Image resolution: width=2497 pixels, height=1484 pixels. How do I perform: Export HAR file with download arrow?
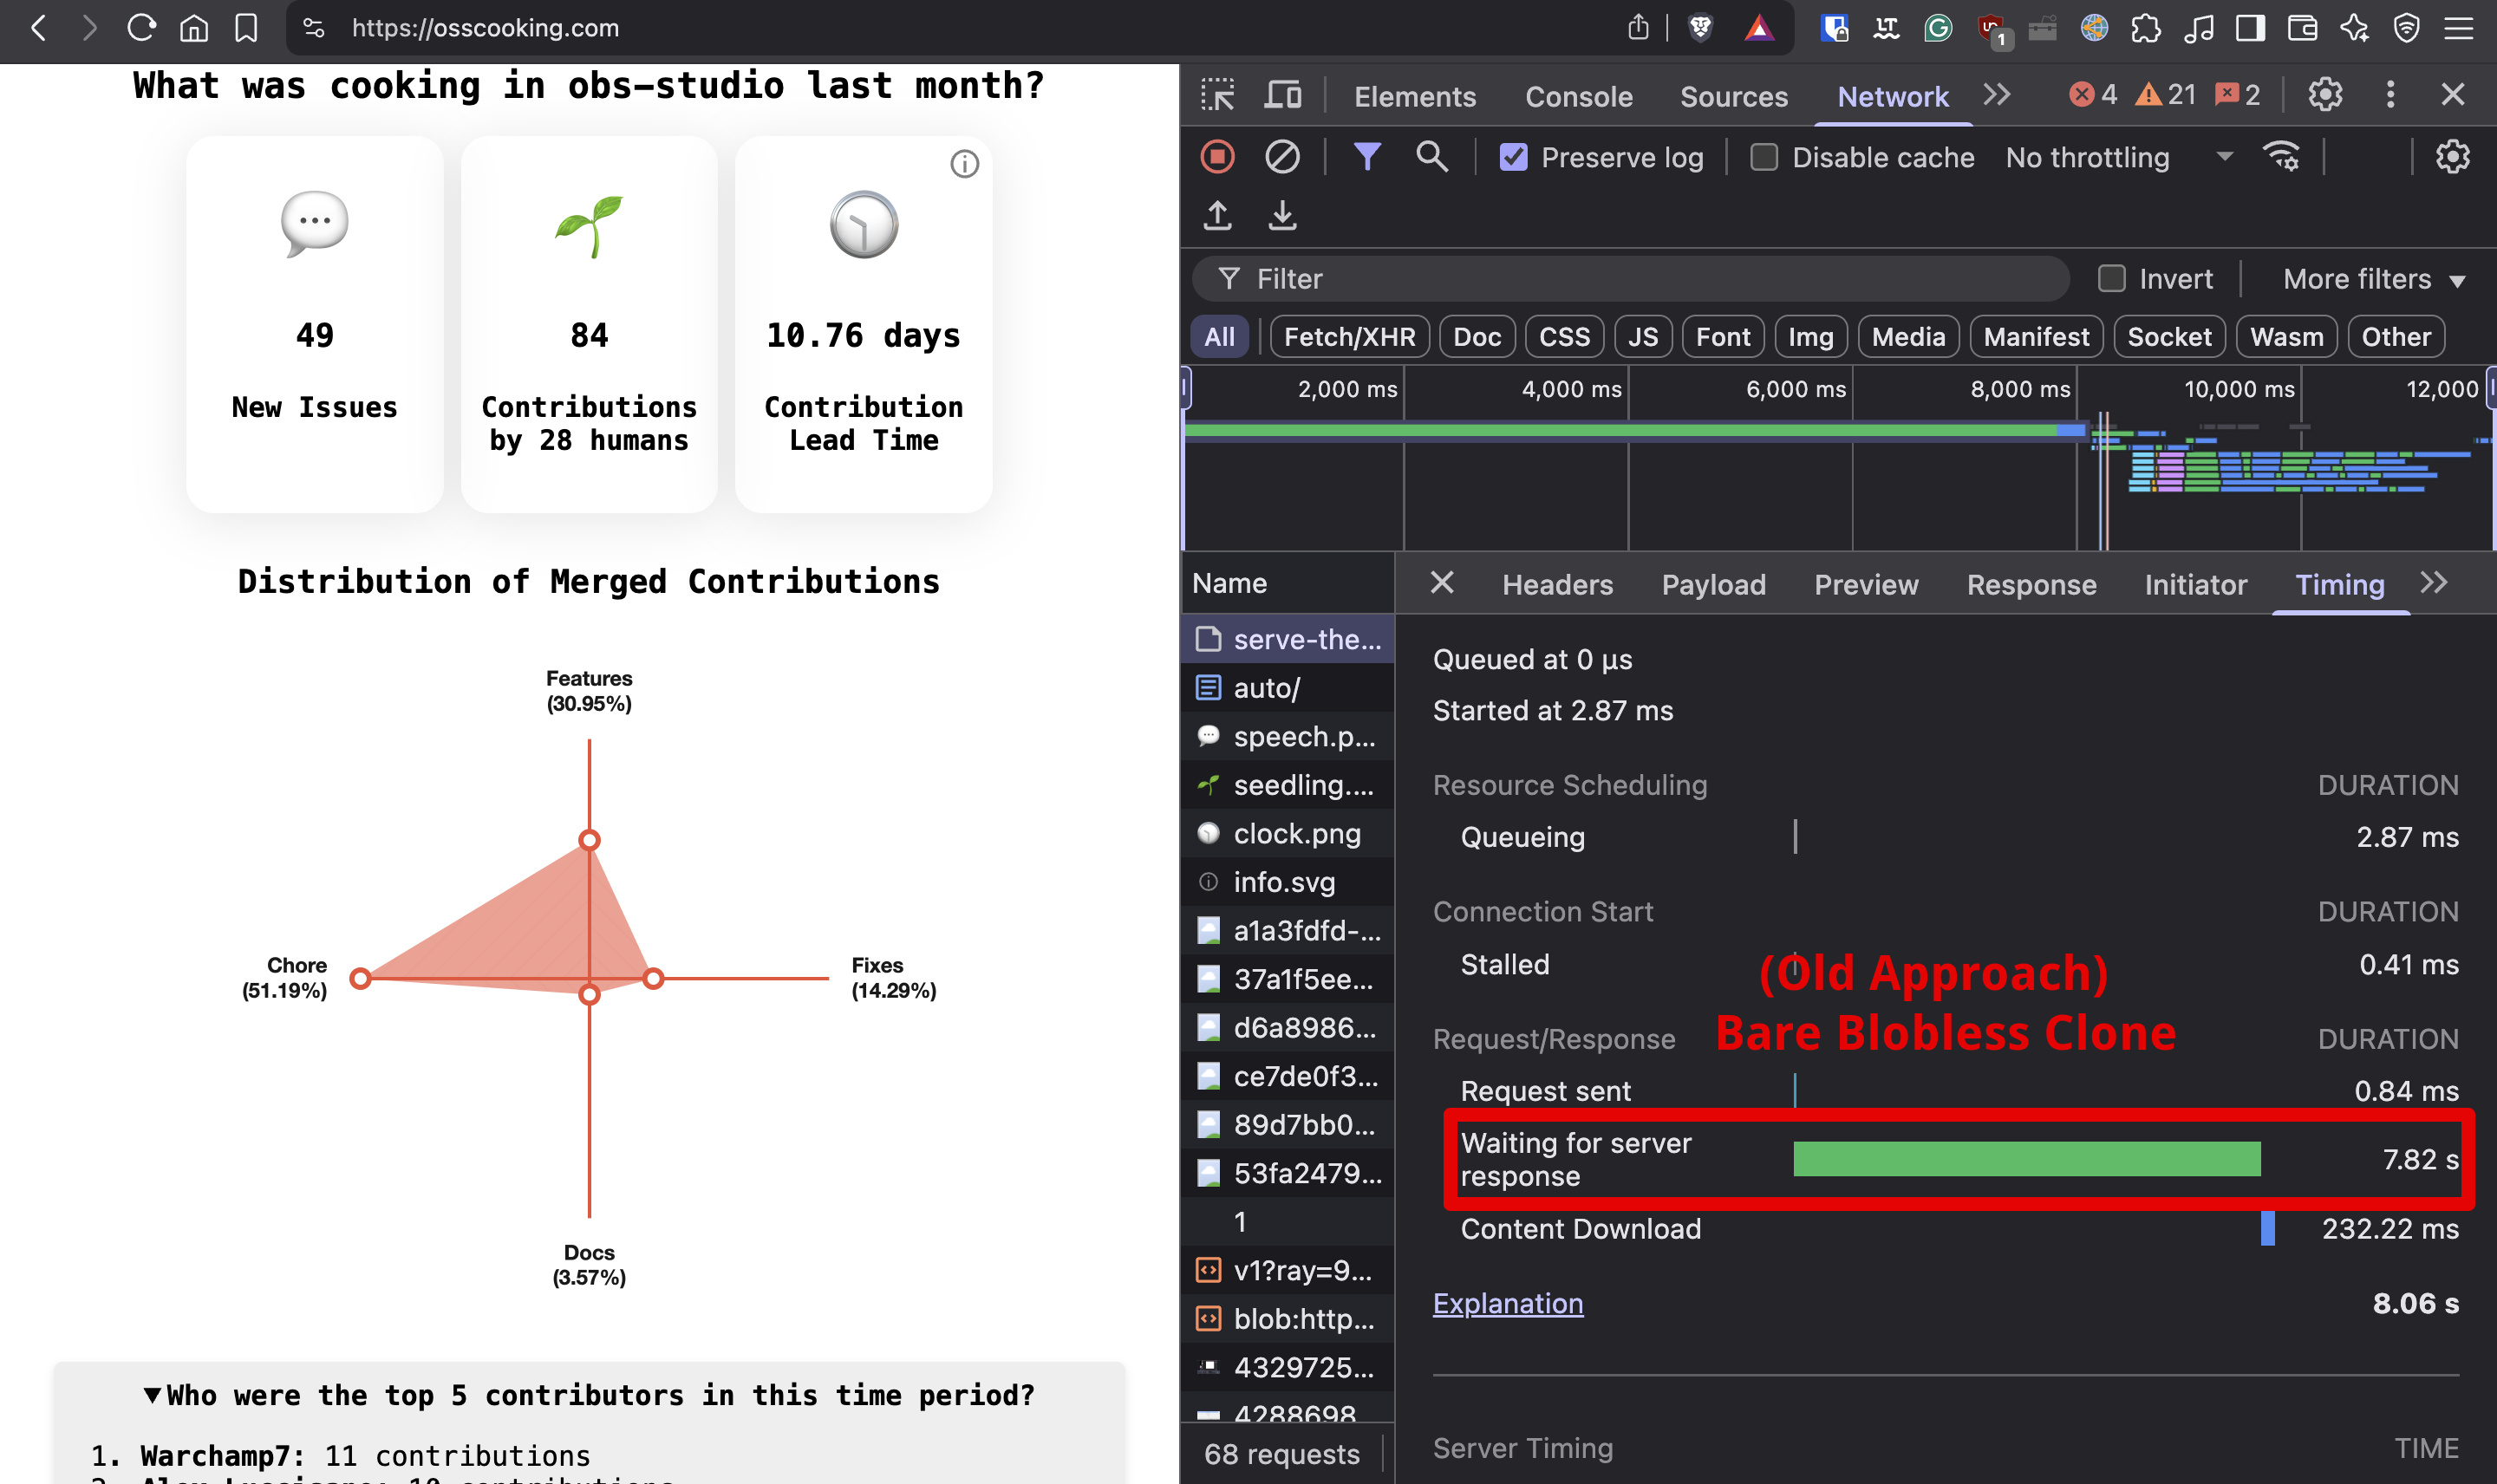click(1282, 215)
